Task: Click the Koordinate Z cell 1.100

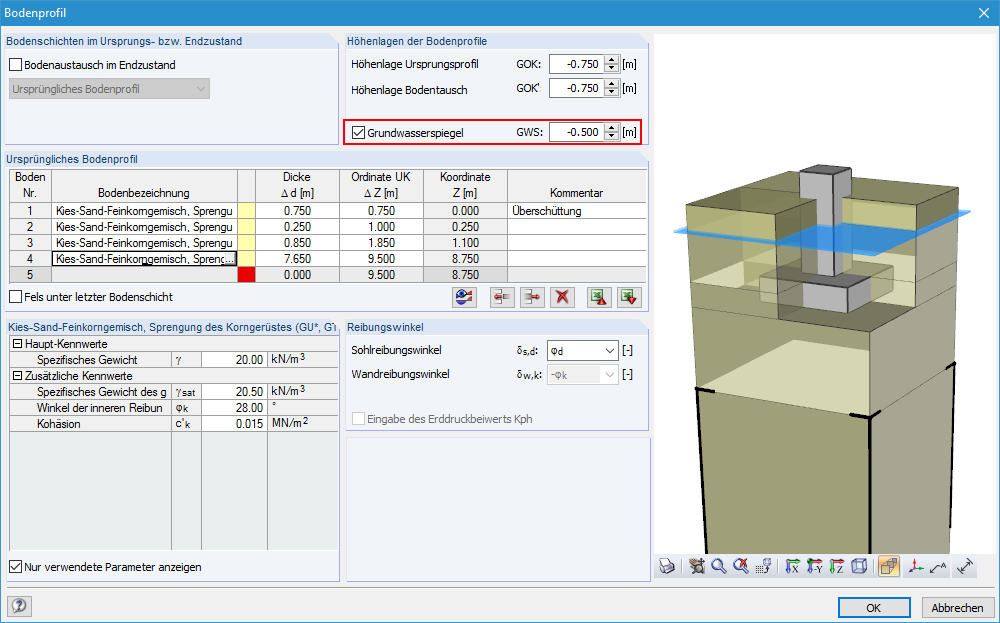Action: 465,243
